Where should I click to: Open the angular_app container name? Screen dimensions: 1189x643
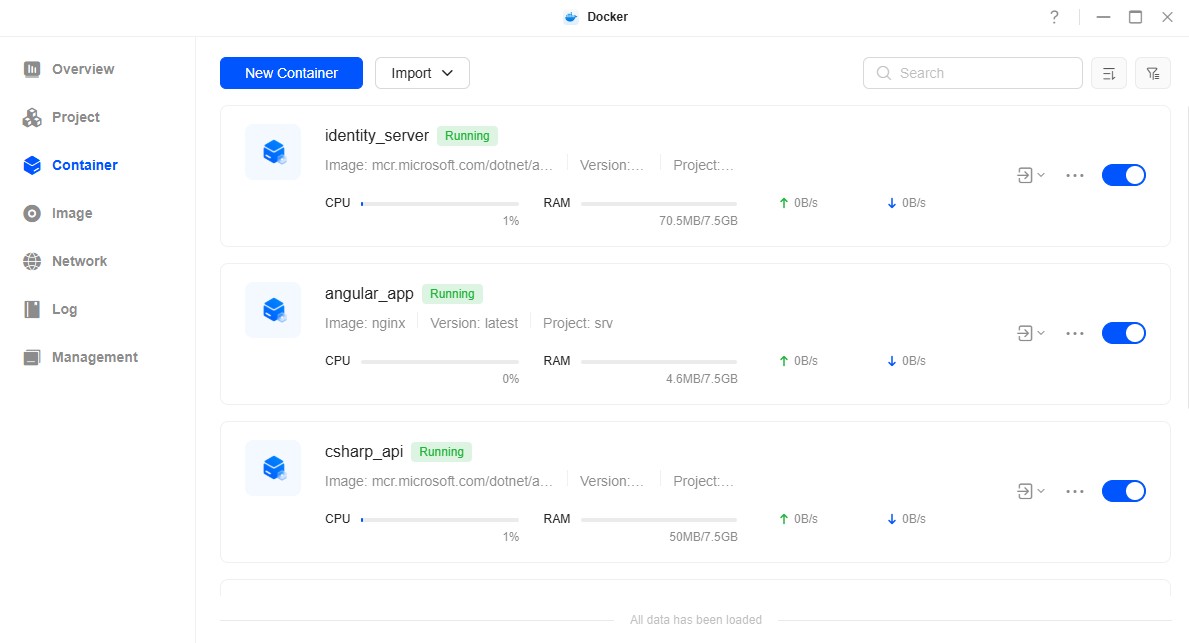(x=369, y=293)
